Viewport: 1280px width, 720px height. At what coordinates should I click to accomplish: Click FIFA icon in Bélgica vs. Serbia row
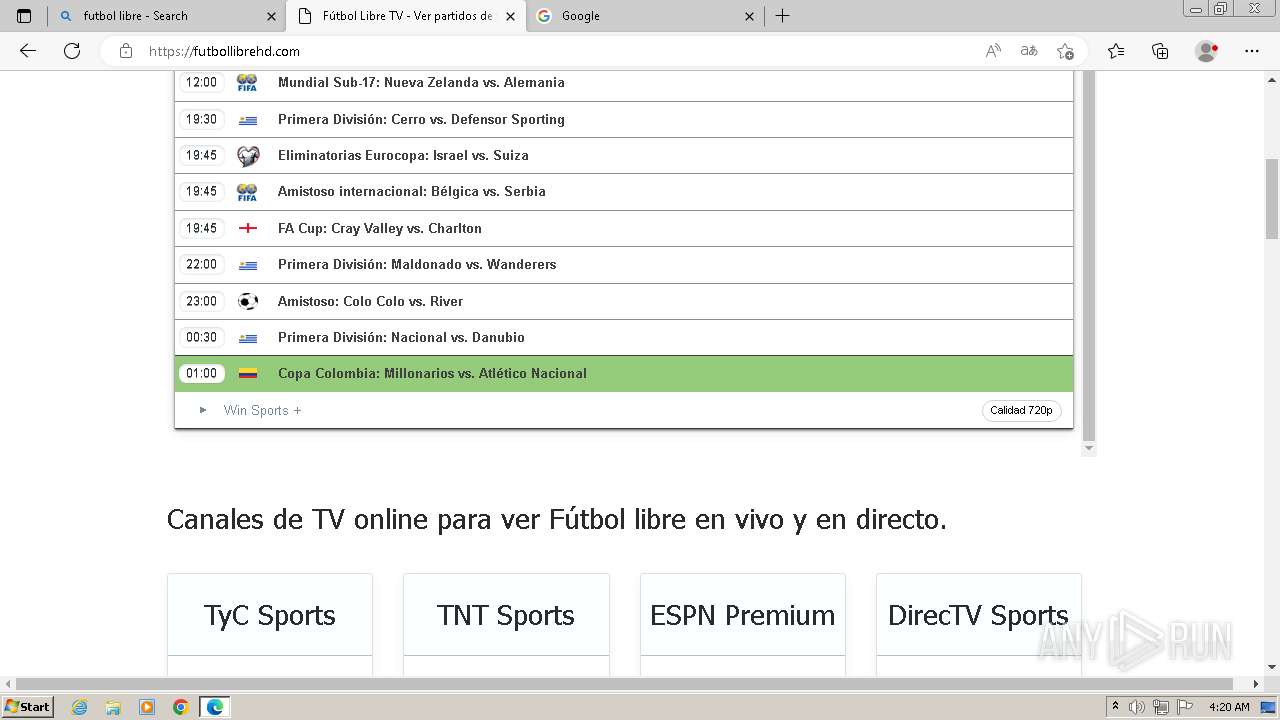(x=247, y=192)
